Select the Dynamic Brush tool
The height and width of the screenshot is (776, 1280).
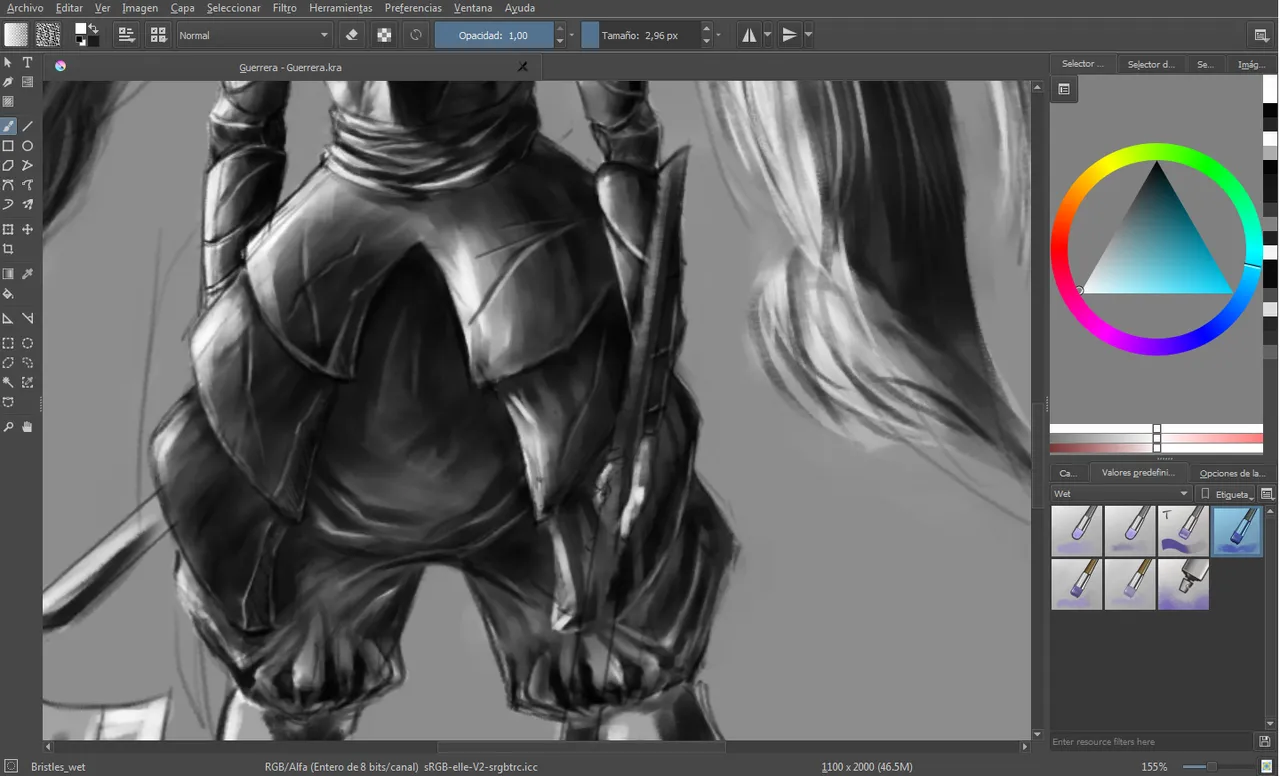[8, 204]
